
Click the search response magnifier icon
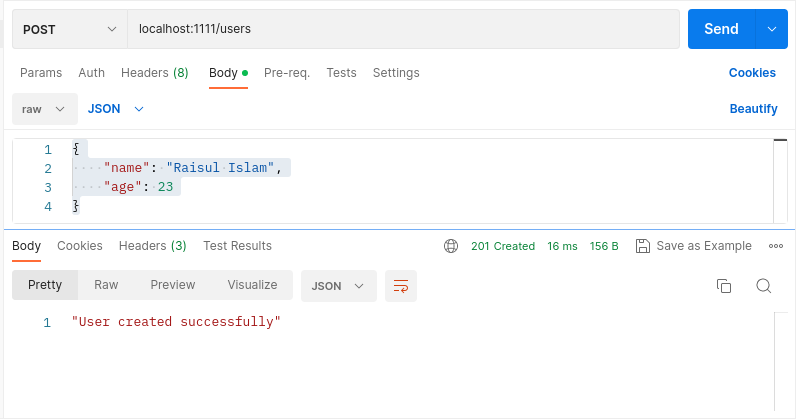[763, 286]
